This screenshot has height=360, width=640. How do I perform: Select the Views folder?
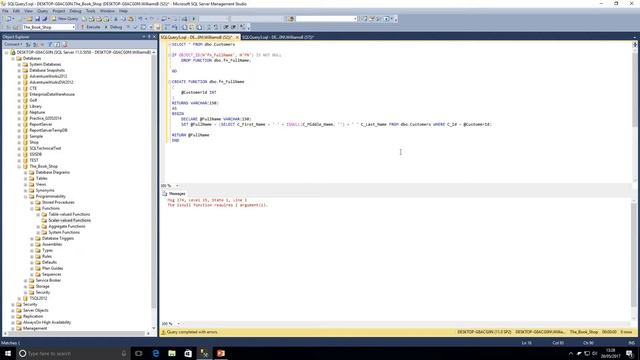click(x=41, y=184)
